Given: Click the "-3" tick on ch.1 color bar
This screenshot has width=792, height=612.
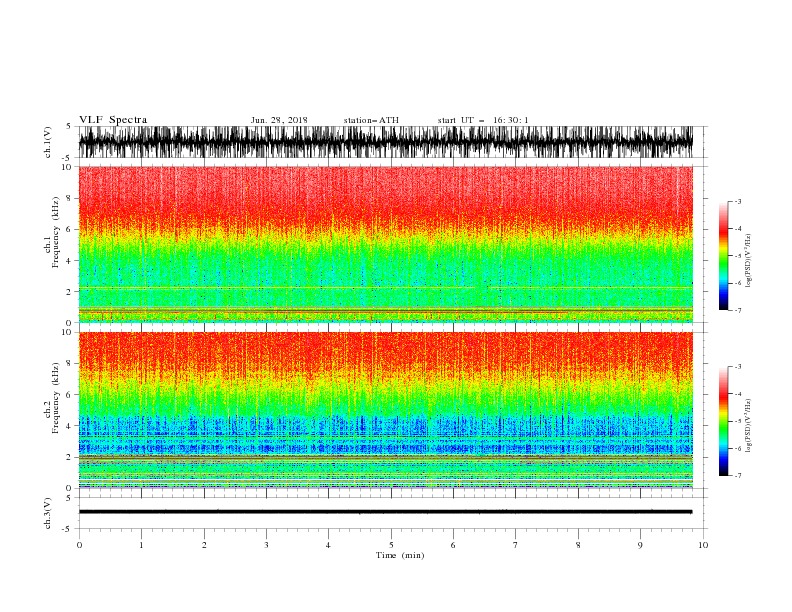Looking at the screenshot, I should (737, 201).
